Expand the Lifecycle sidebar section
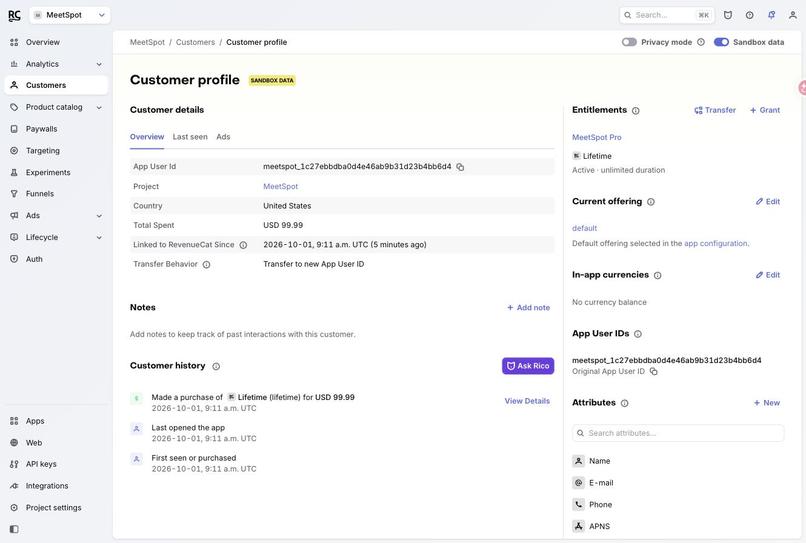 (x=56, y=237)
